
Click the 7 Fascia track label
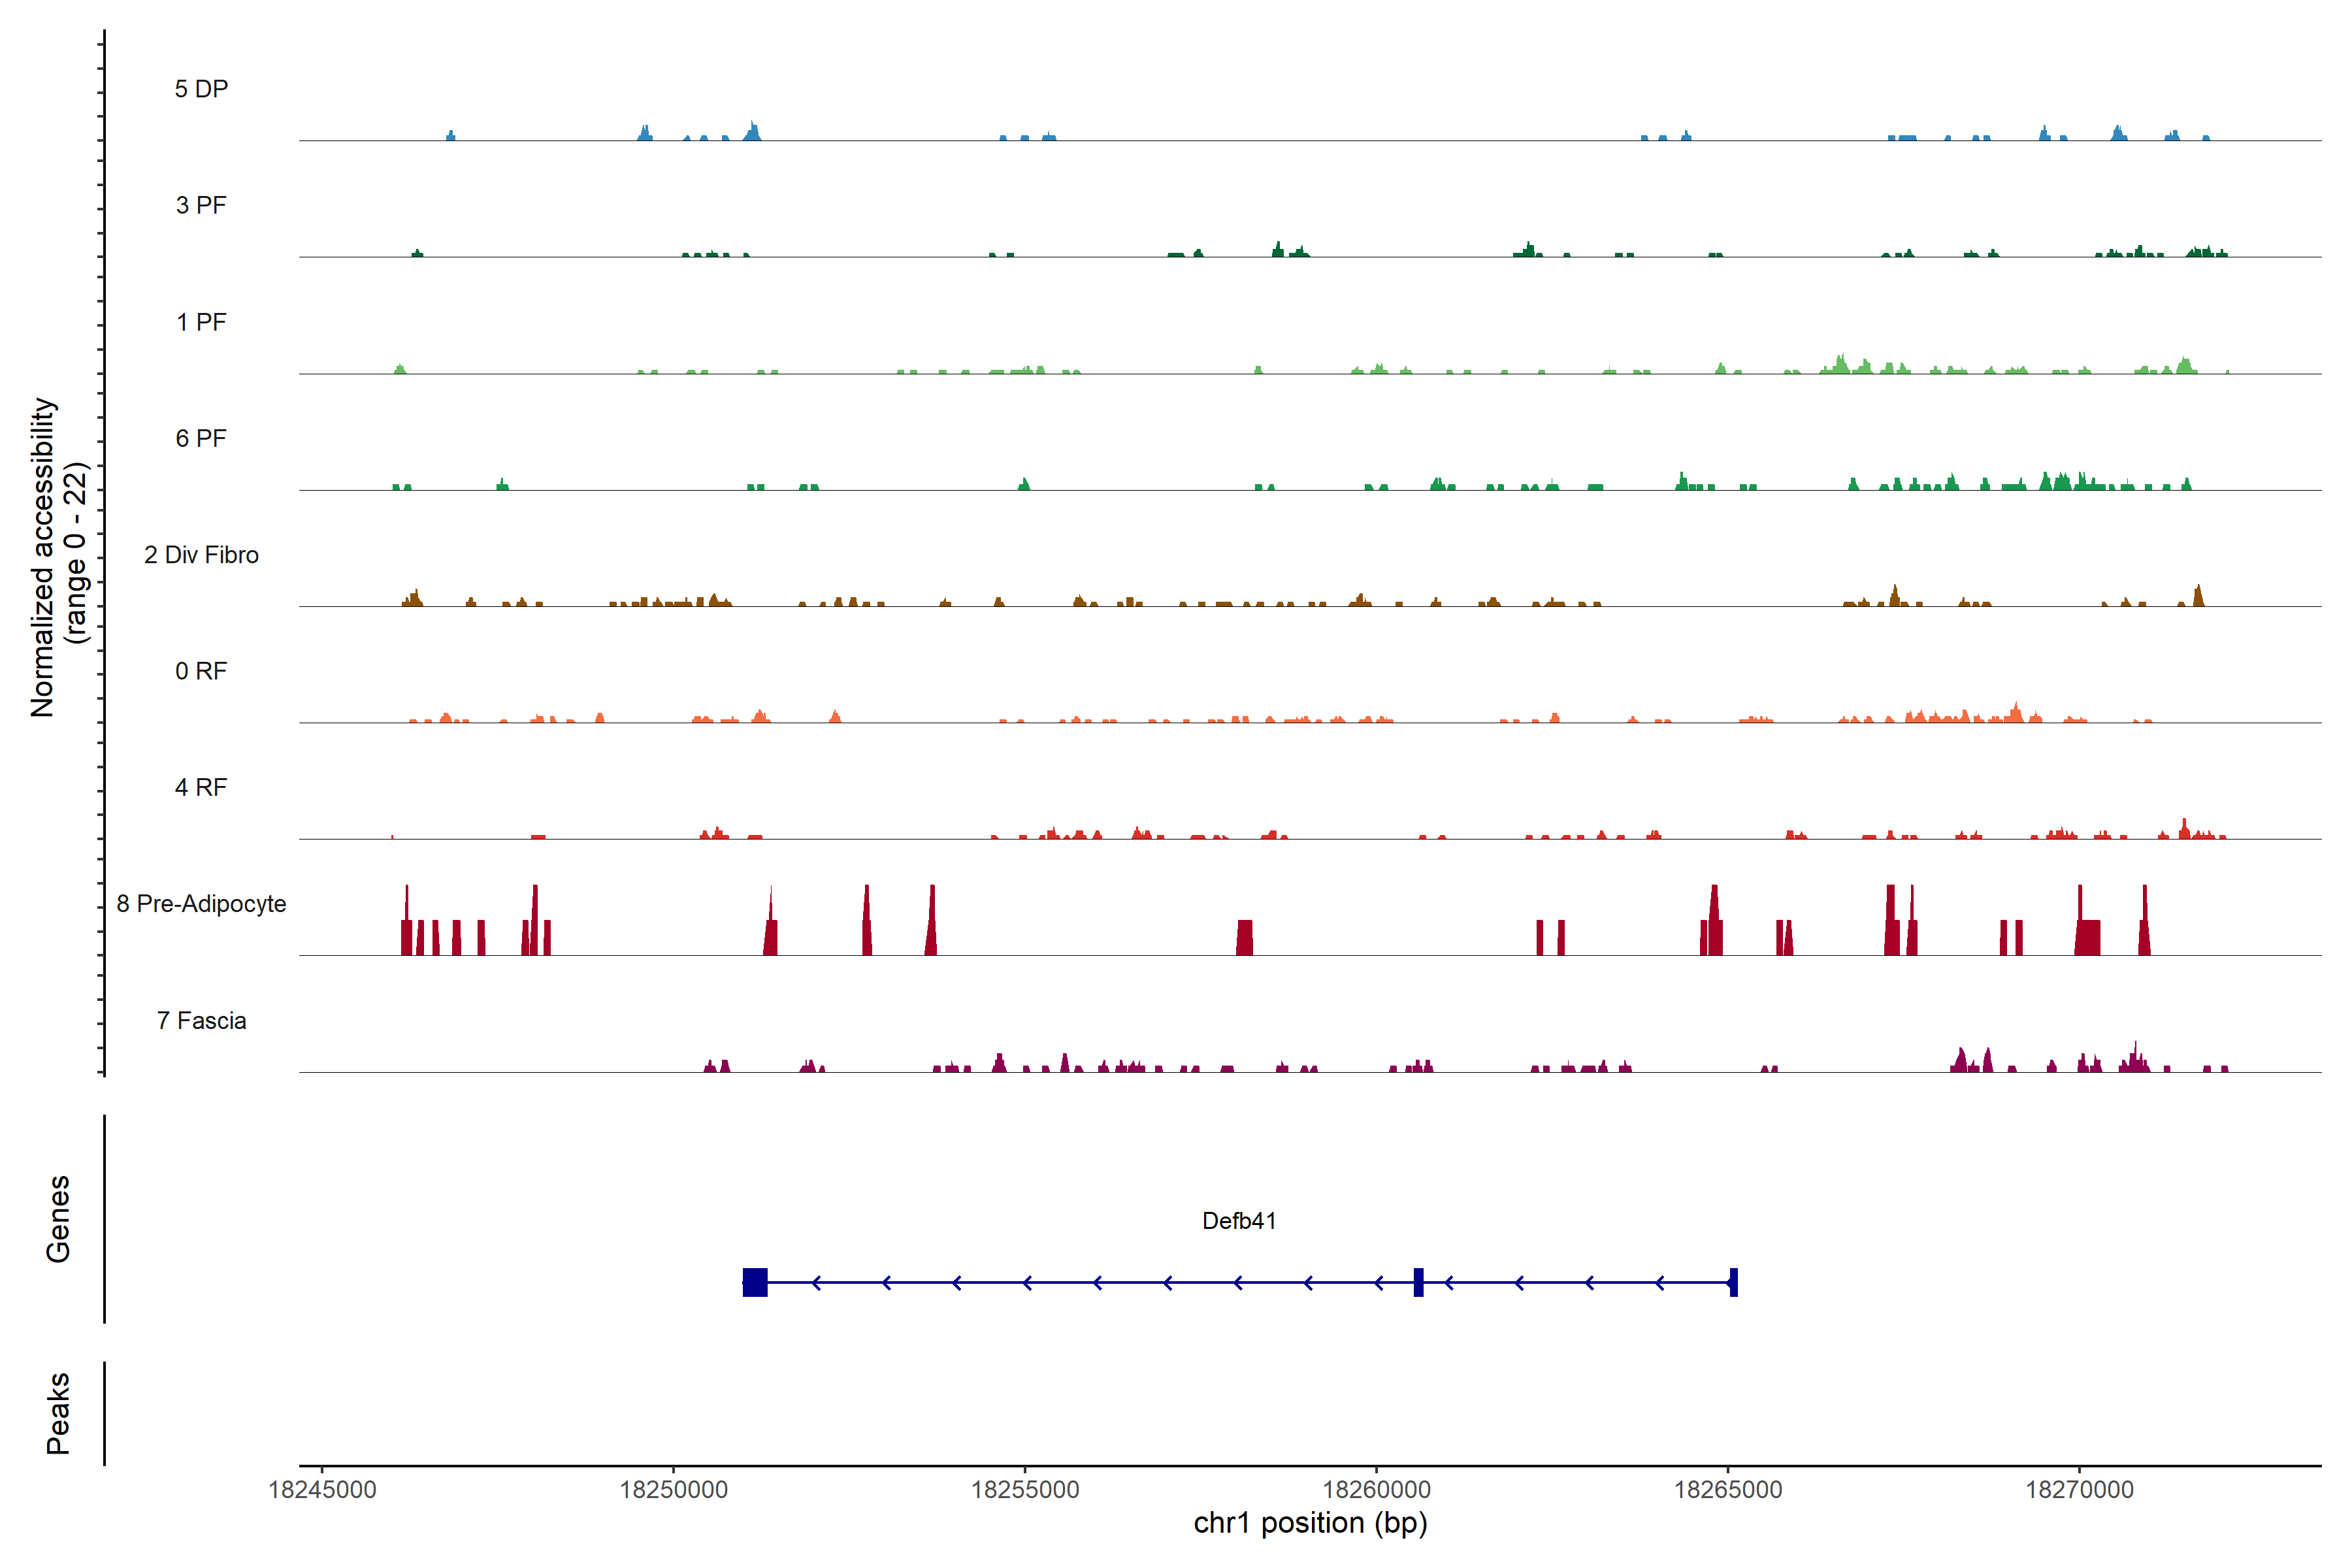coord(201,1020)
